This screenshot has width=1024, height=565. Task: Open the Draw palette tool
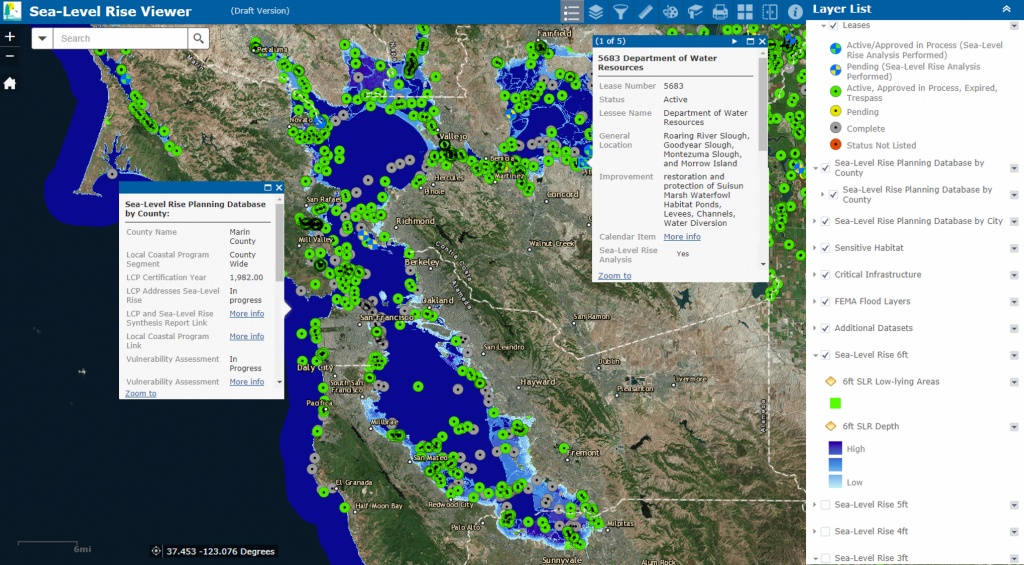670,12
